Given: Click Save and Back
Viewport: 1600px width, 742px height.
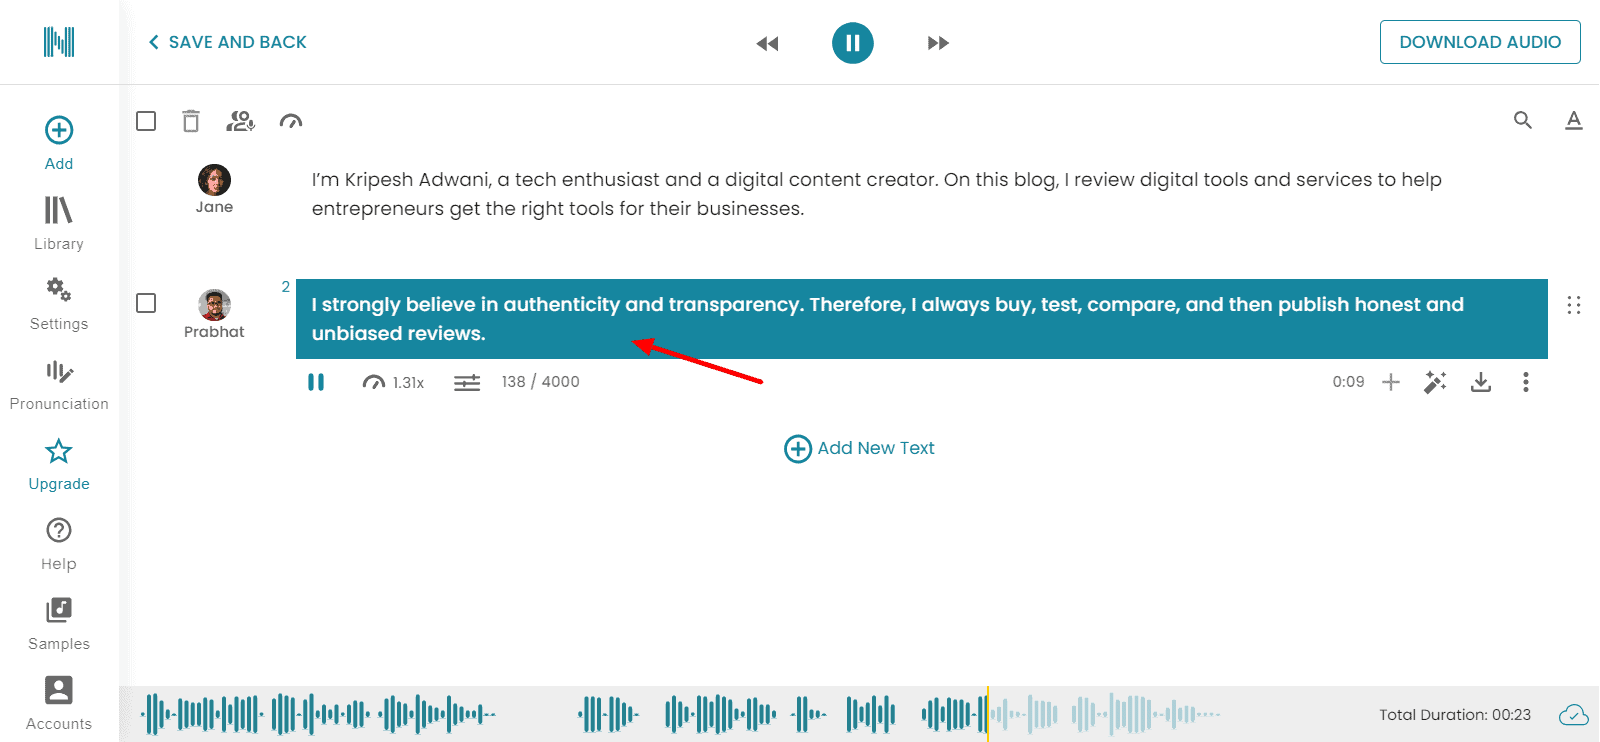Looking at the screenshot, I should (x=228, y=42).
